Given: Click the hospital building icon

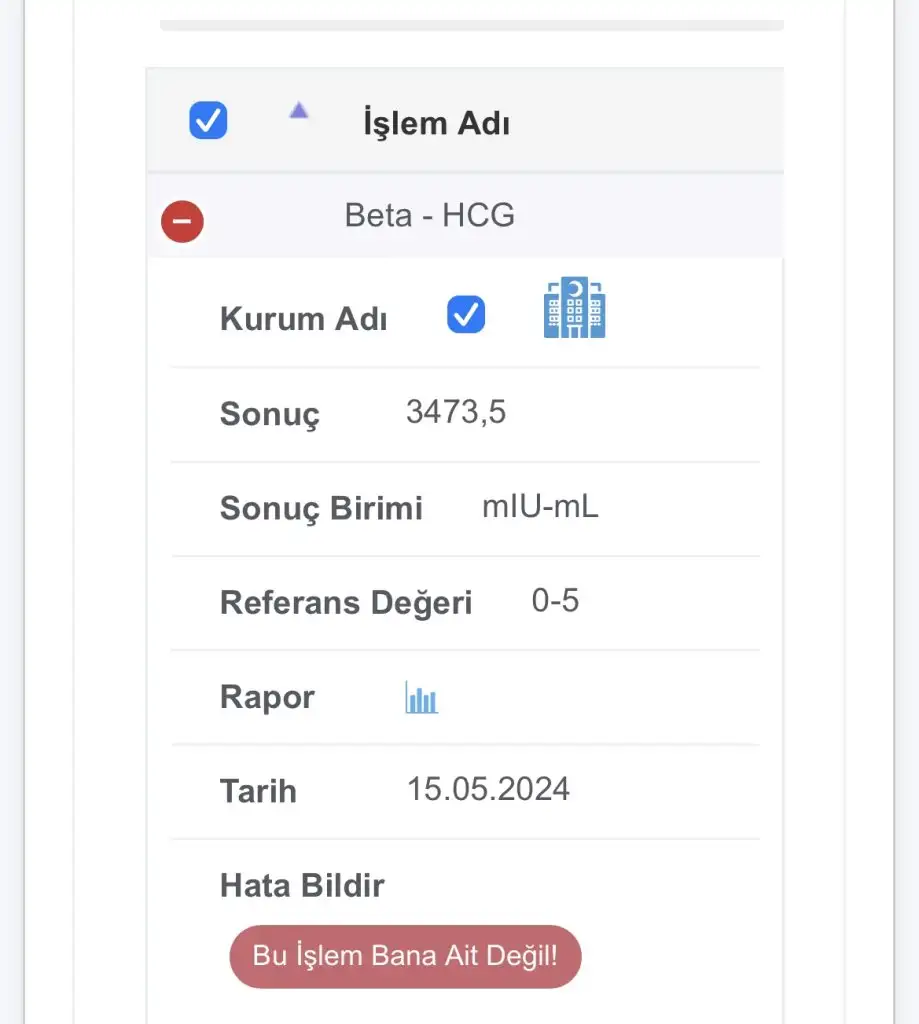Looking at the screenshot, I should 575,308.
